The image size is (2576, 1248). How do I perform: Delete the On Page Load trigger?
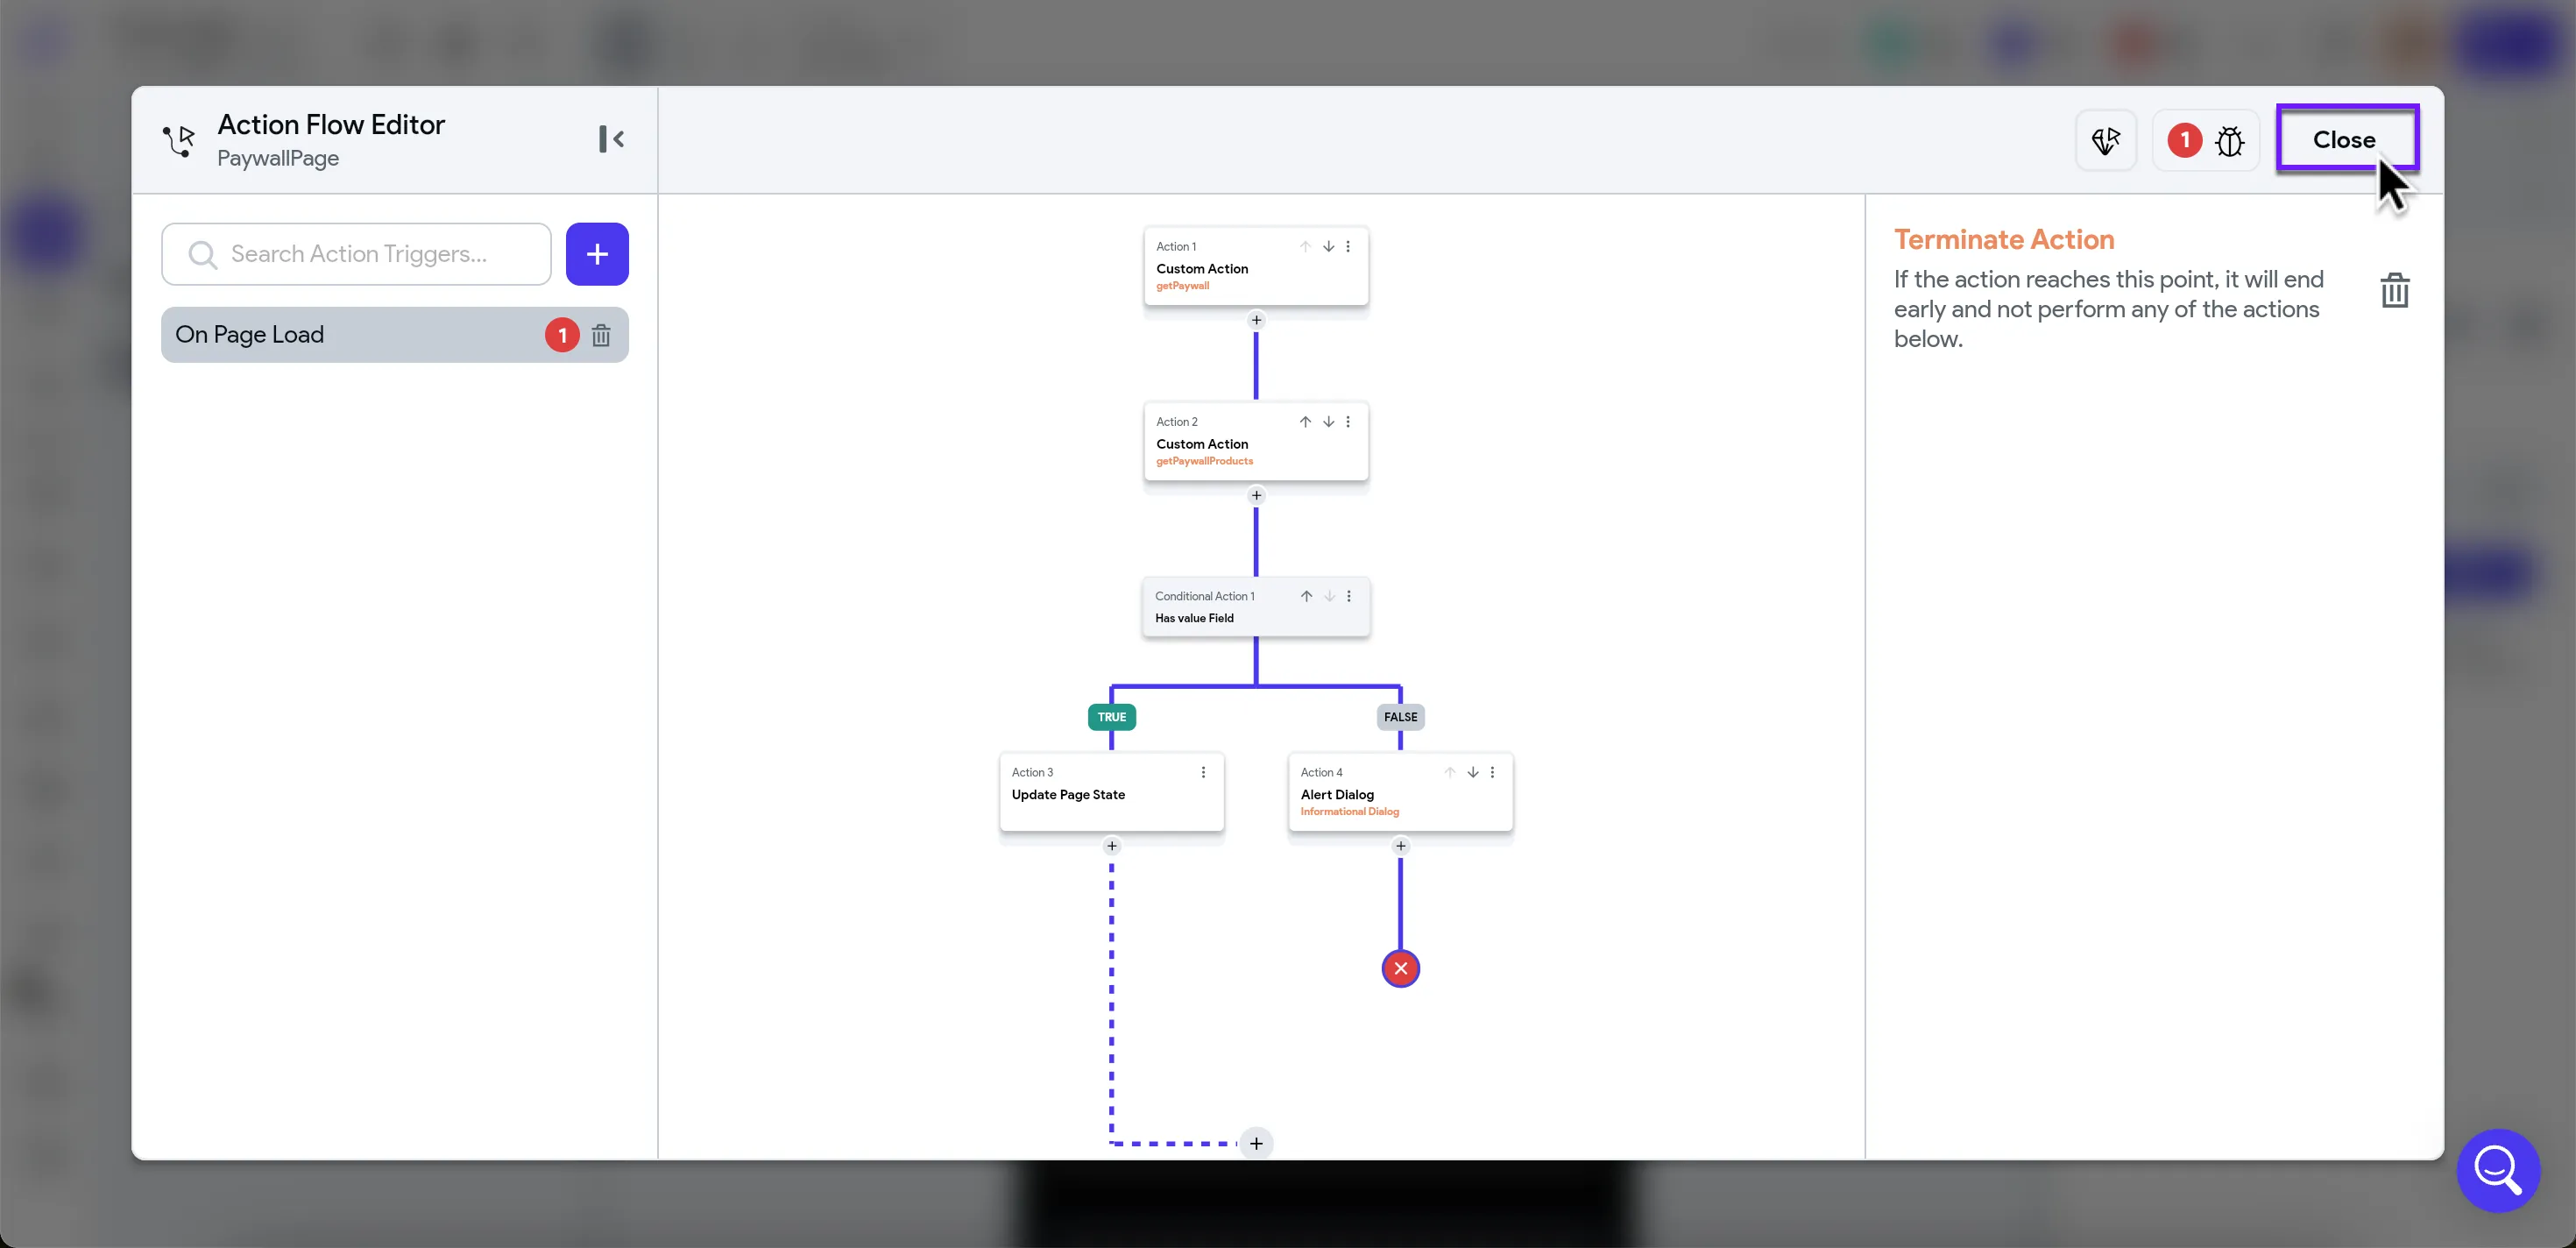coord(601,335)
